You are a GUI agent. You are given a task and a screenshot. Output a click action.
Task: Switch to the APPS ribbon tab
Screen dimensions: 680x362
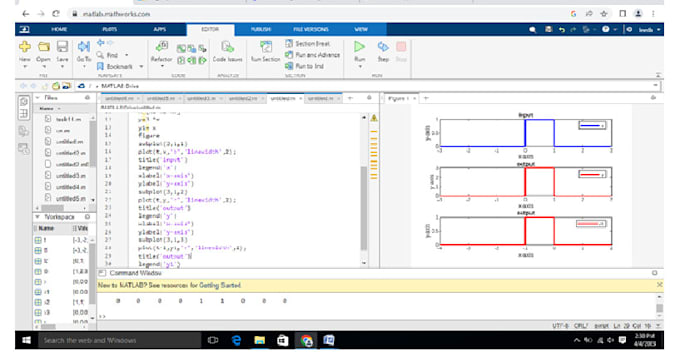160,29
